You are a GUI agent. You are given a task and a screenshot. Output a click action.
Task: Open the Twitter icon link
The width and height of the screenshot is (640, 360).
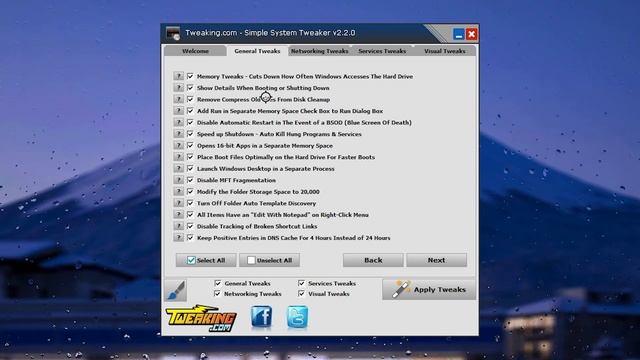(298, 317)
